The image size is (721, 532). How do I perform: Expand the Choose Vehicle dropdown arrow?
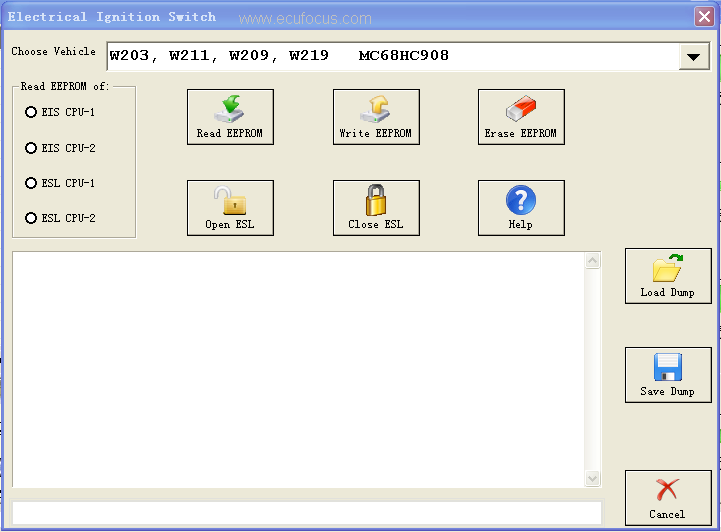point(694,57)
